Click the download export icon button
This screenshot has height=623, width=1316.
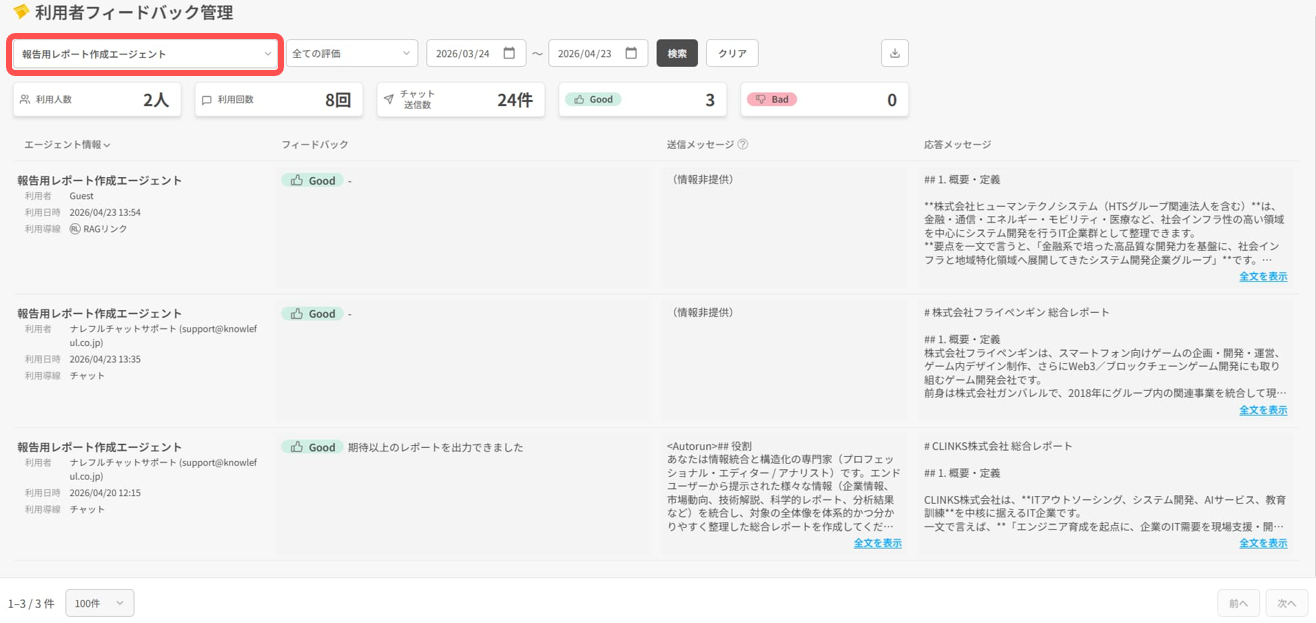click(894, 53)
